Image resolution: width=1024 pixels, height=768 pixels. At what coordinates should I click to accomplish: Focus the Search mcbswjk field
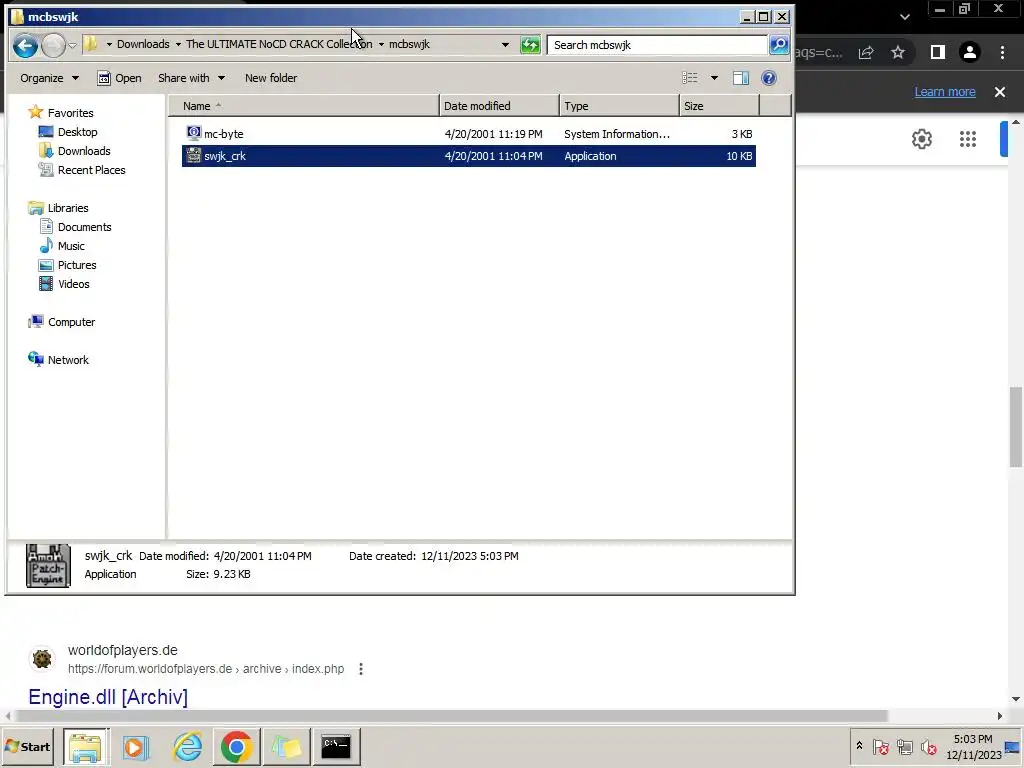tap(656, 45)
